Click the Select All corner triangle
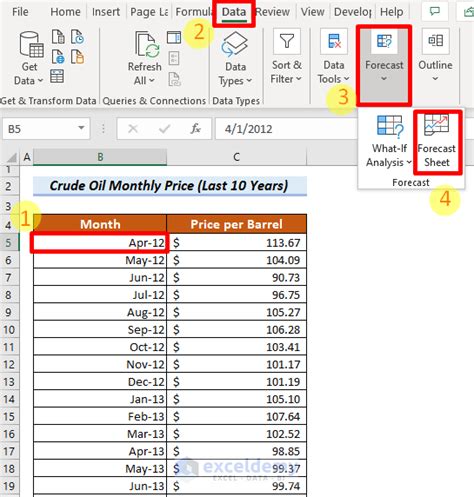474x497 pixels. 12,157
